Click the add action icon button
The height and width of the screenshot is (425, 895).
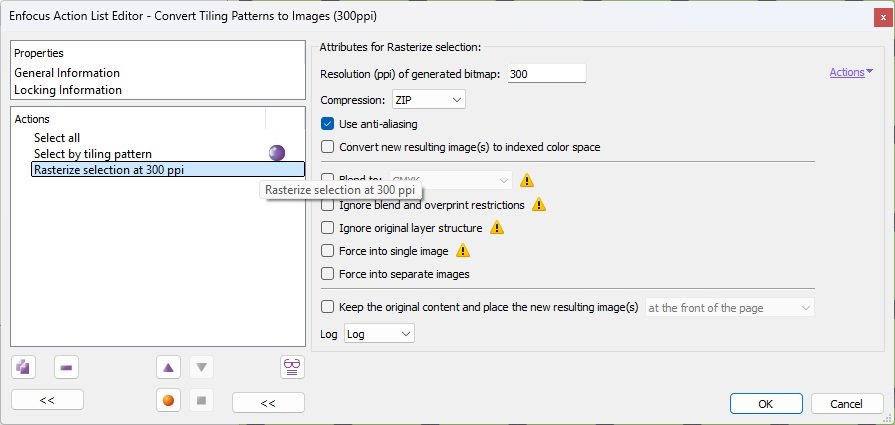coord(23,367)
